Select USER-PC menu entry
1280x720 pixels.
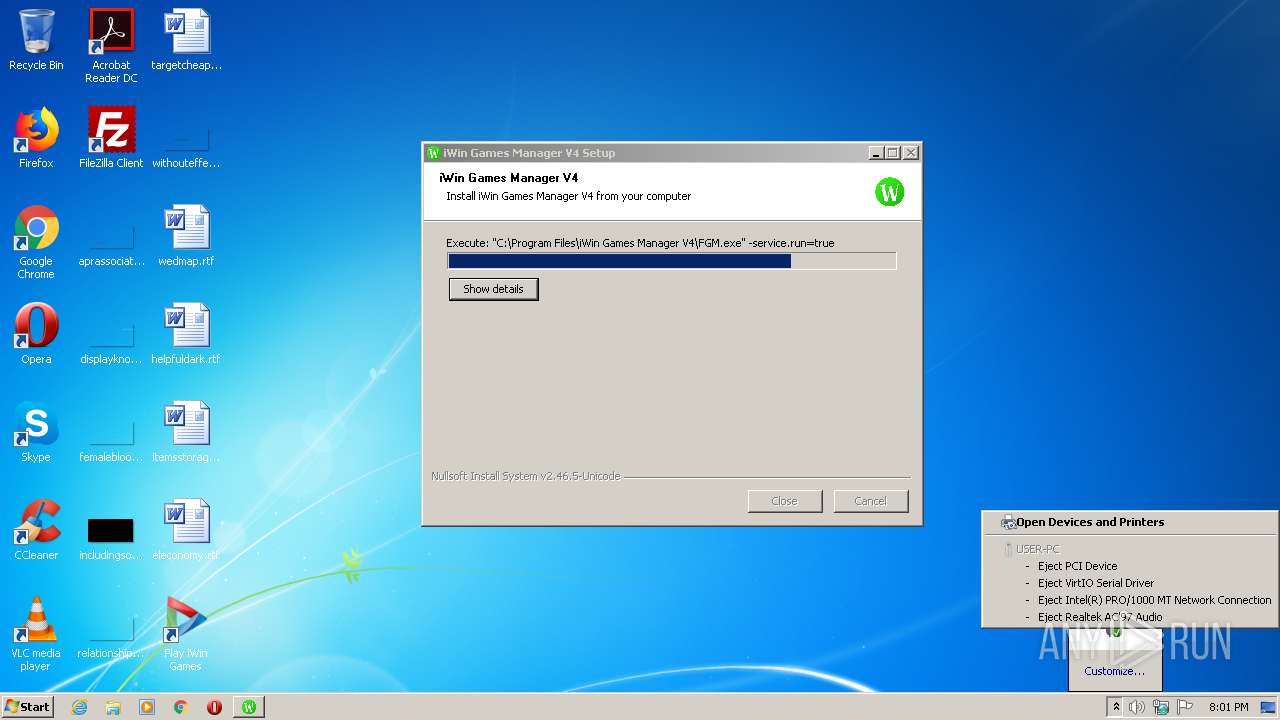tap(1038, 549)
